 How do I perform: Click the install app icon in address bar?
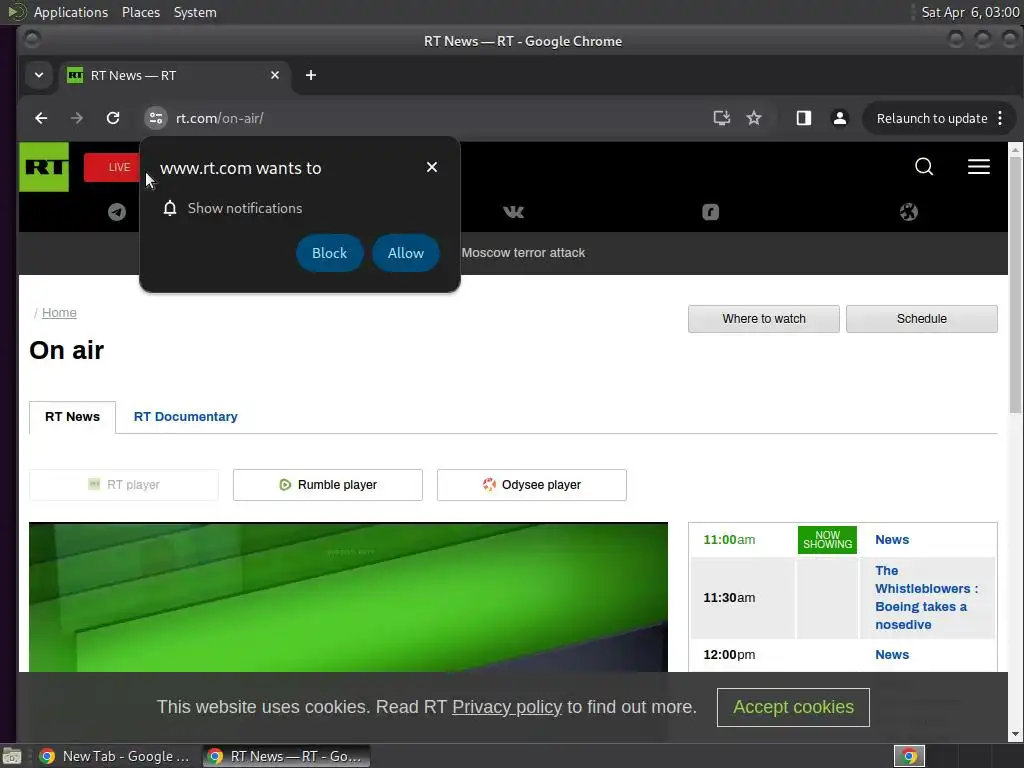(721, 118)
